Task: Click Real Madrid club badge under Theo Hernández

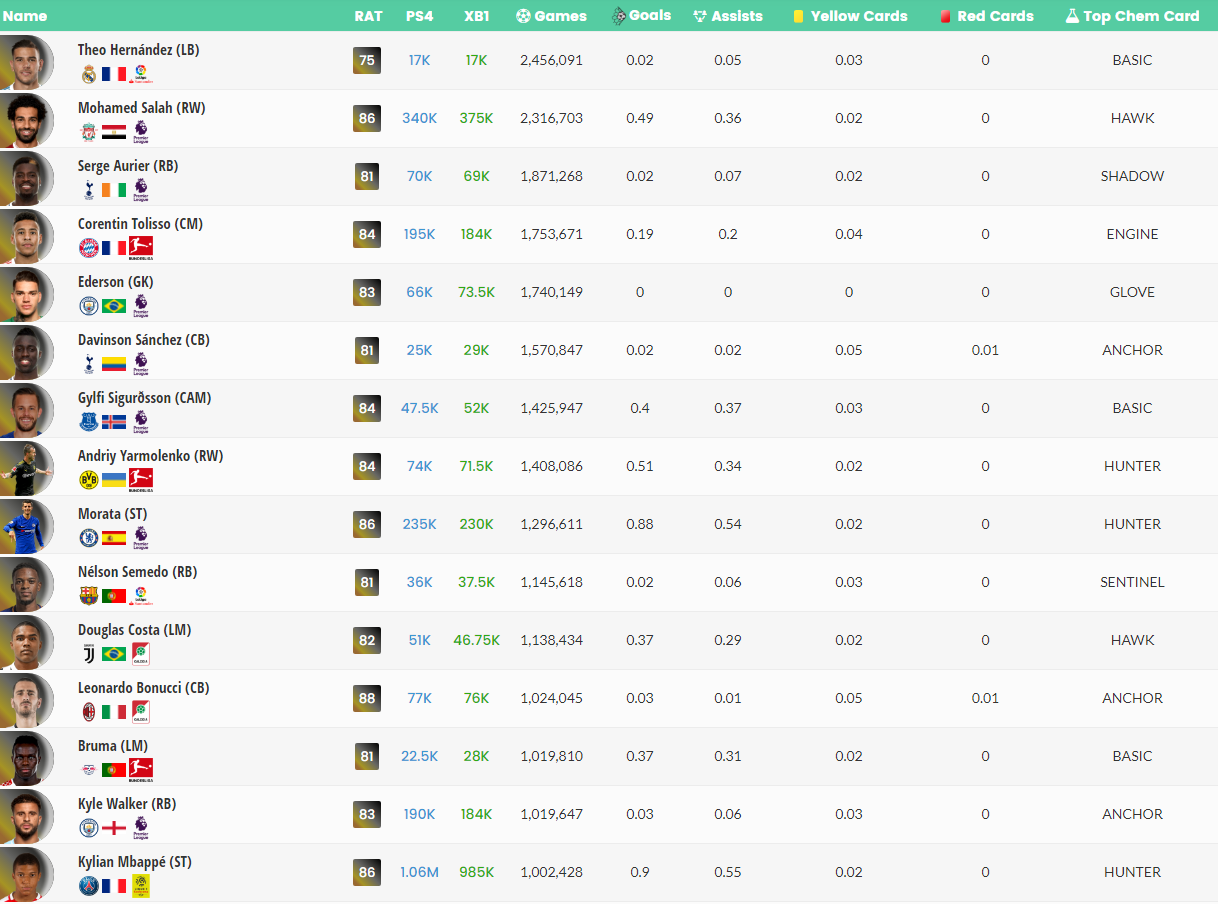Action: (89, 74)
